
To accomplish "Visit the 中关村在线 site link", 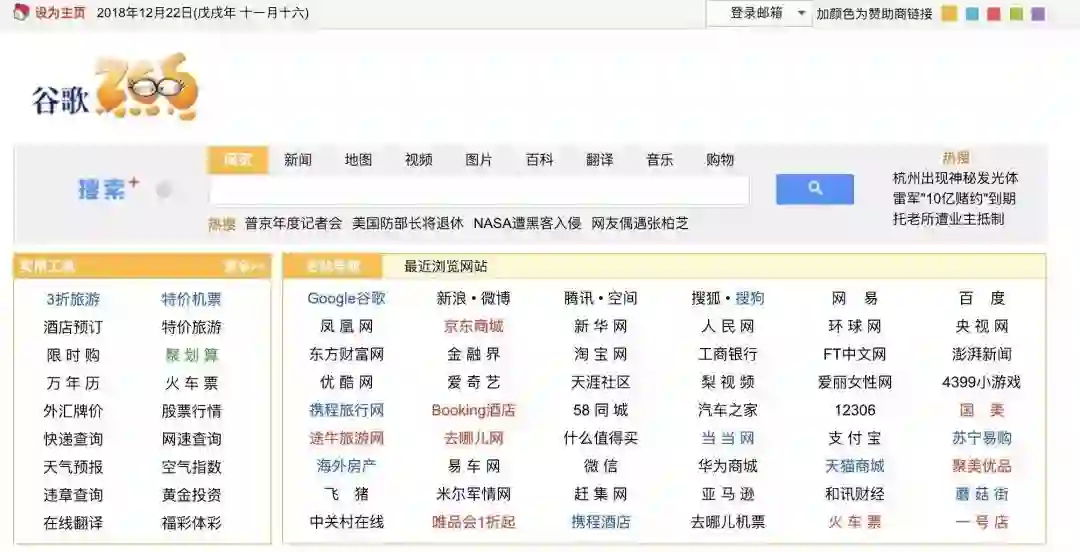I will [346, 522].
